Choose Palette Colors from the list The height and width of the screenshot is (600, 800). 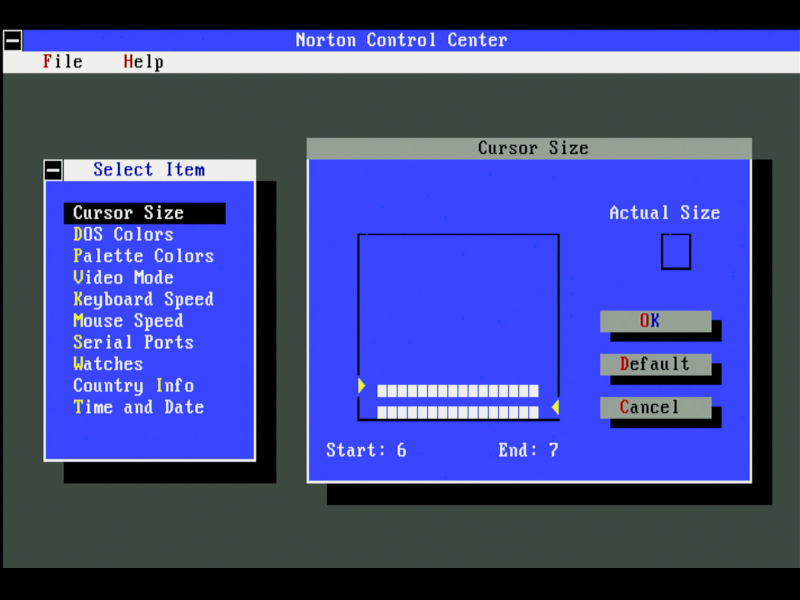tap(144, 256)
